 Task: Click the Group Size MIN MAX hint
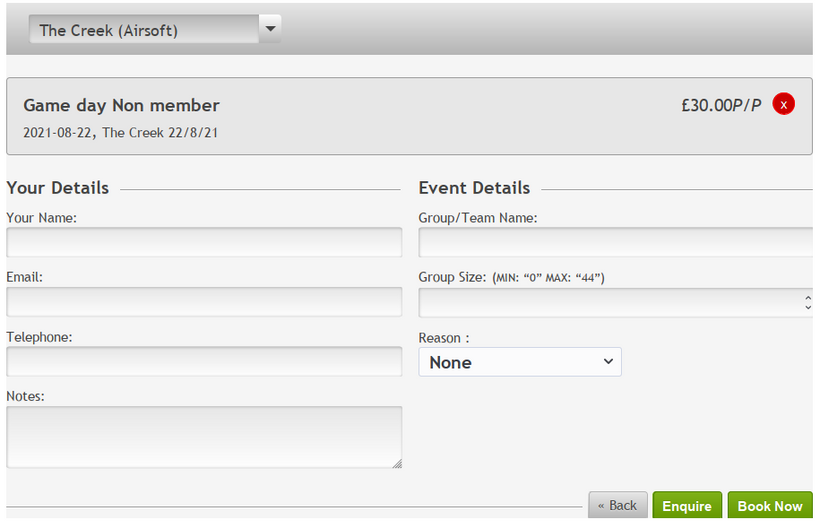tap(548, 277)
